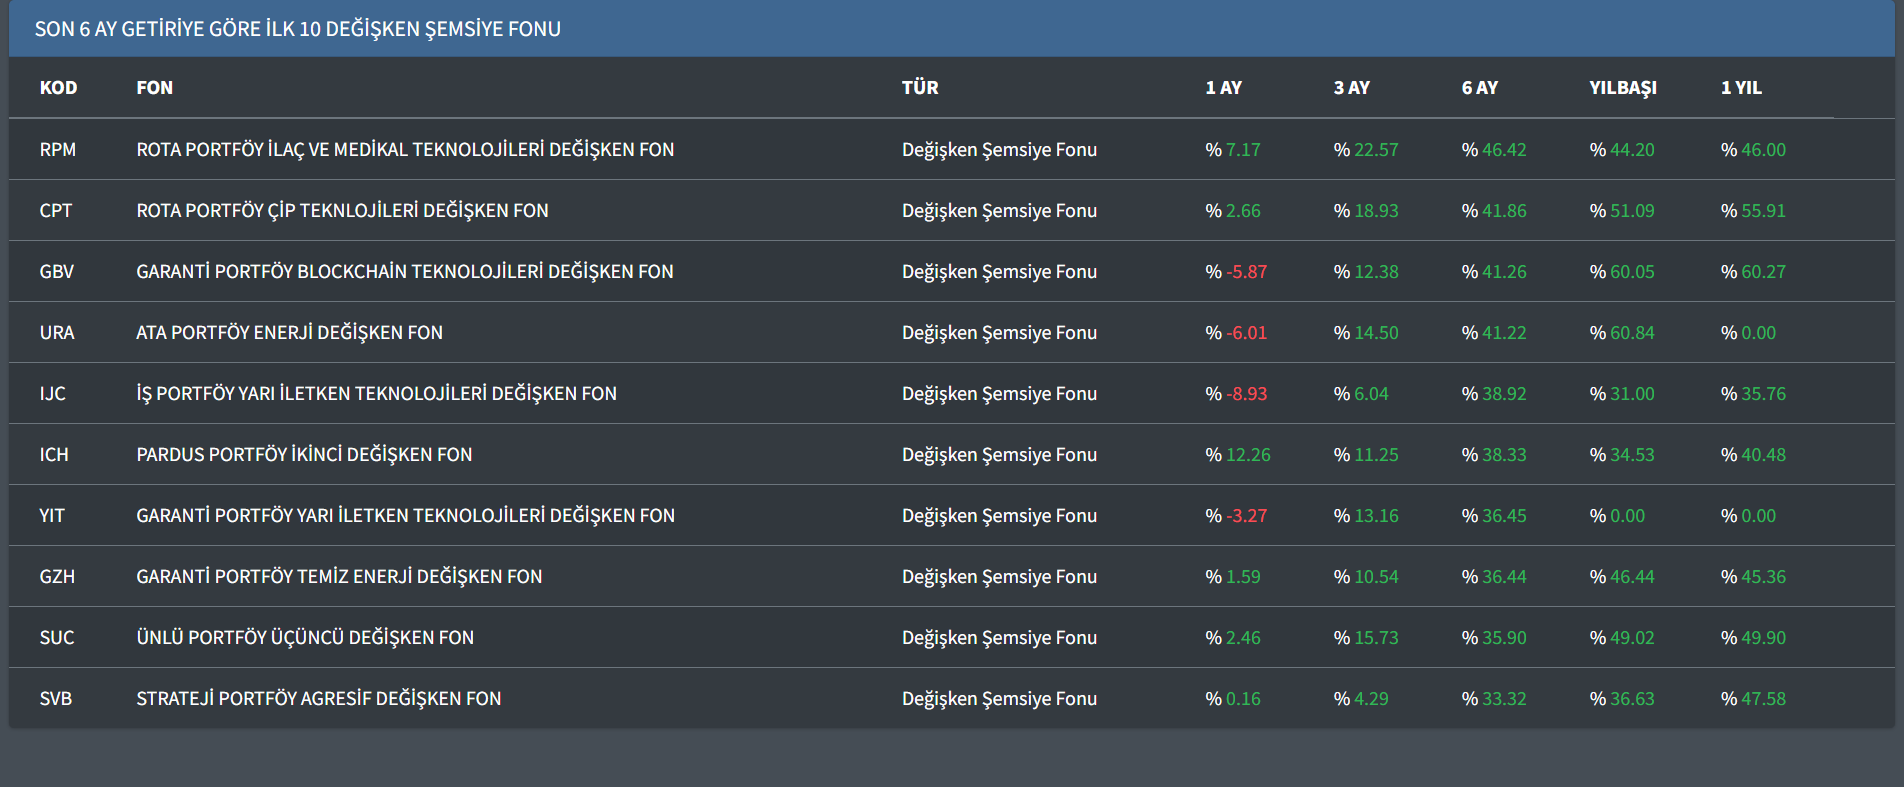Click the FON column header

(154, 88)
